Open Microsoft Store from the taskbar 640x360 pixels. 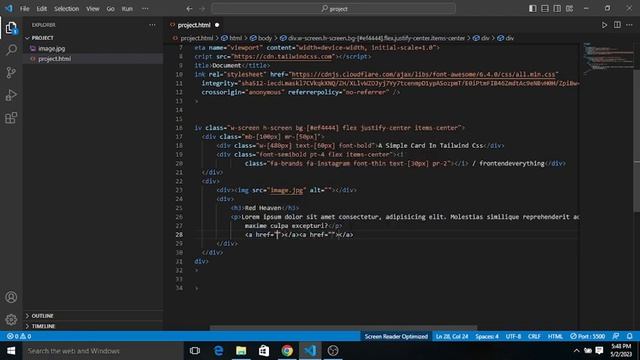click(x=264, y=351)
